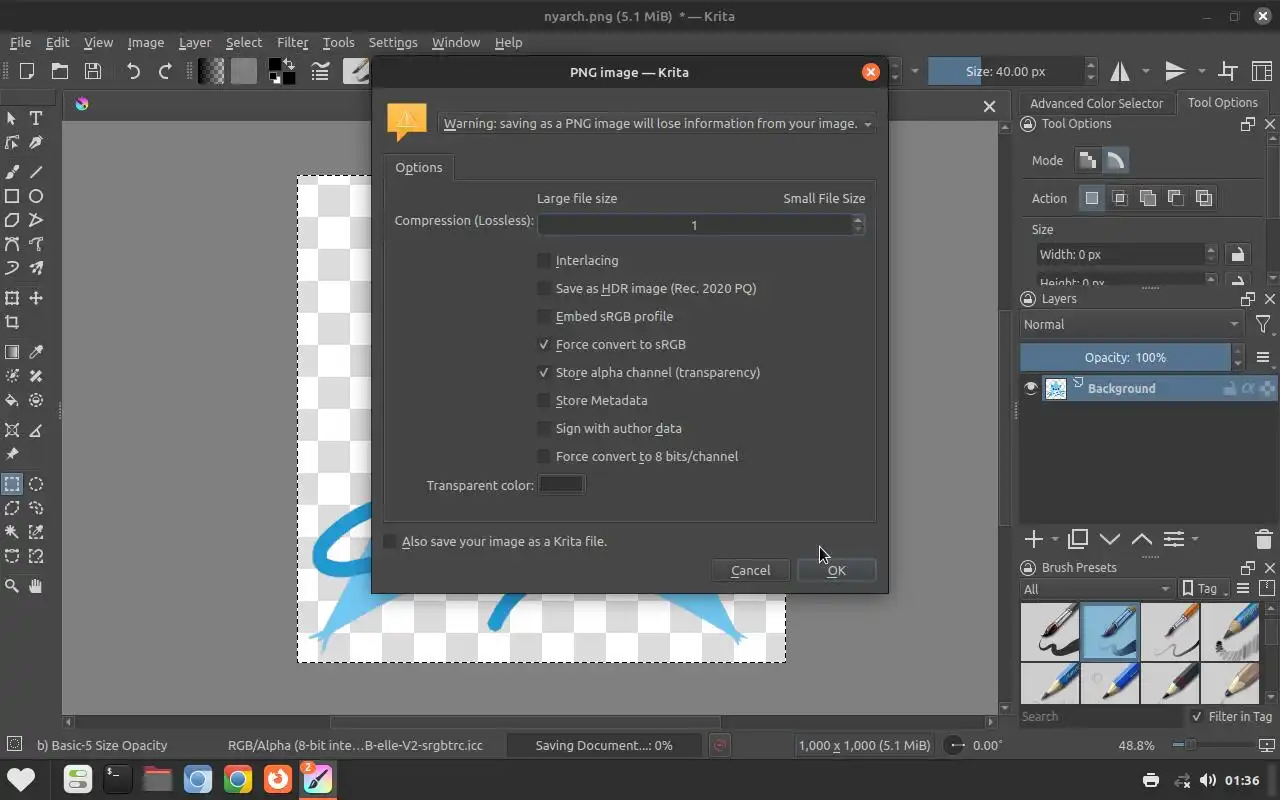Open the Settings menu
Viewport: 1280px width, 800px height.
pos(393,42)
